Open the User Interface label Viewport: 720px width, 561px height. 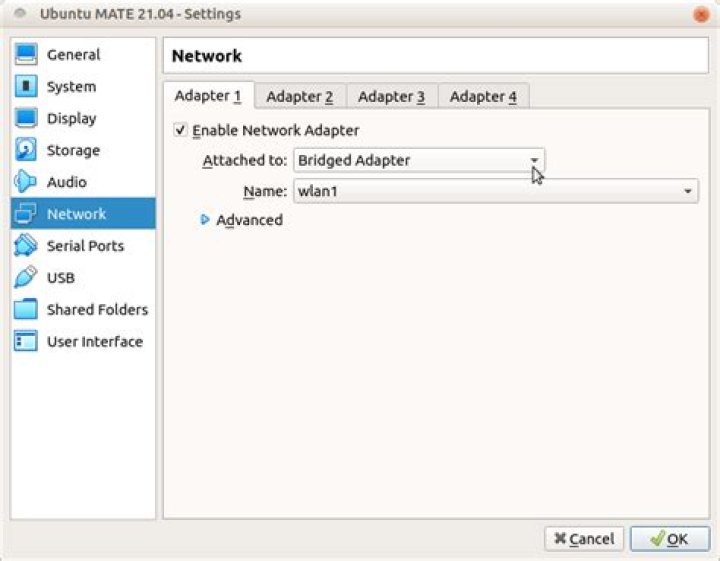click(95, 342)
